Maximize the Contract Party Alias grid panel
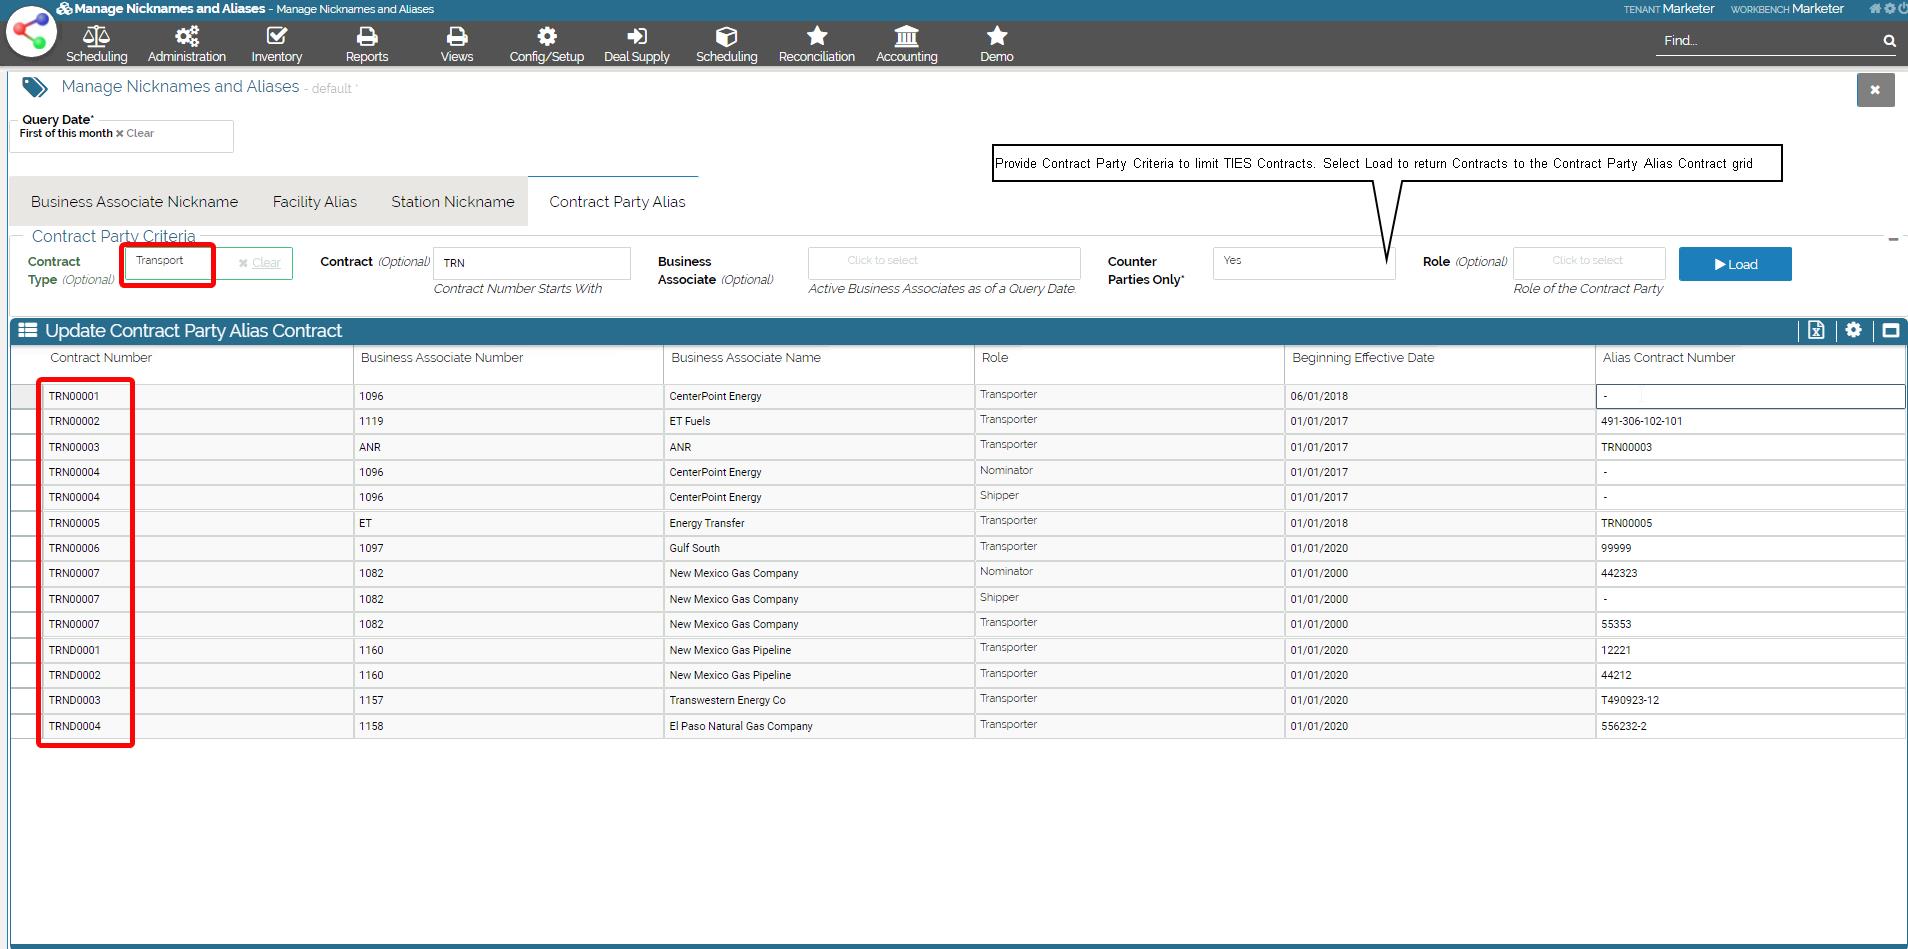 pyautogui.click(x=1890, y=331)
